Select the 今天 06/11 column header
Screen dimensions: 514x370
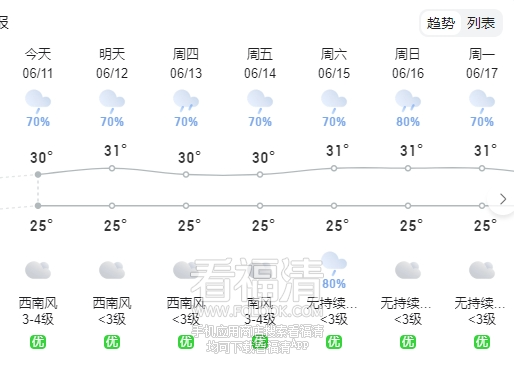tap(38, 63)
